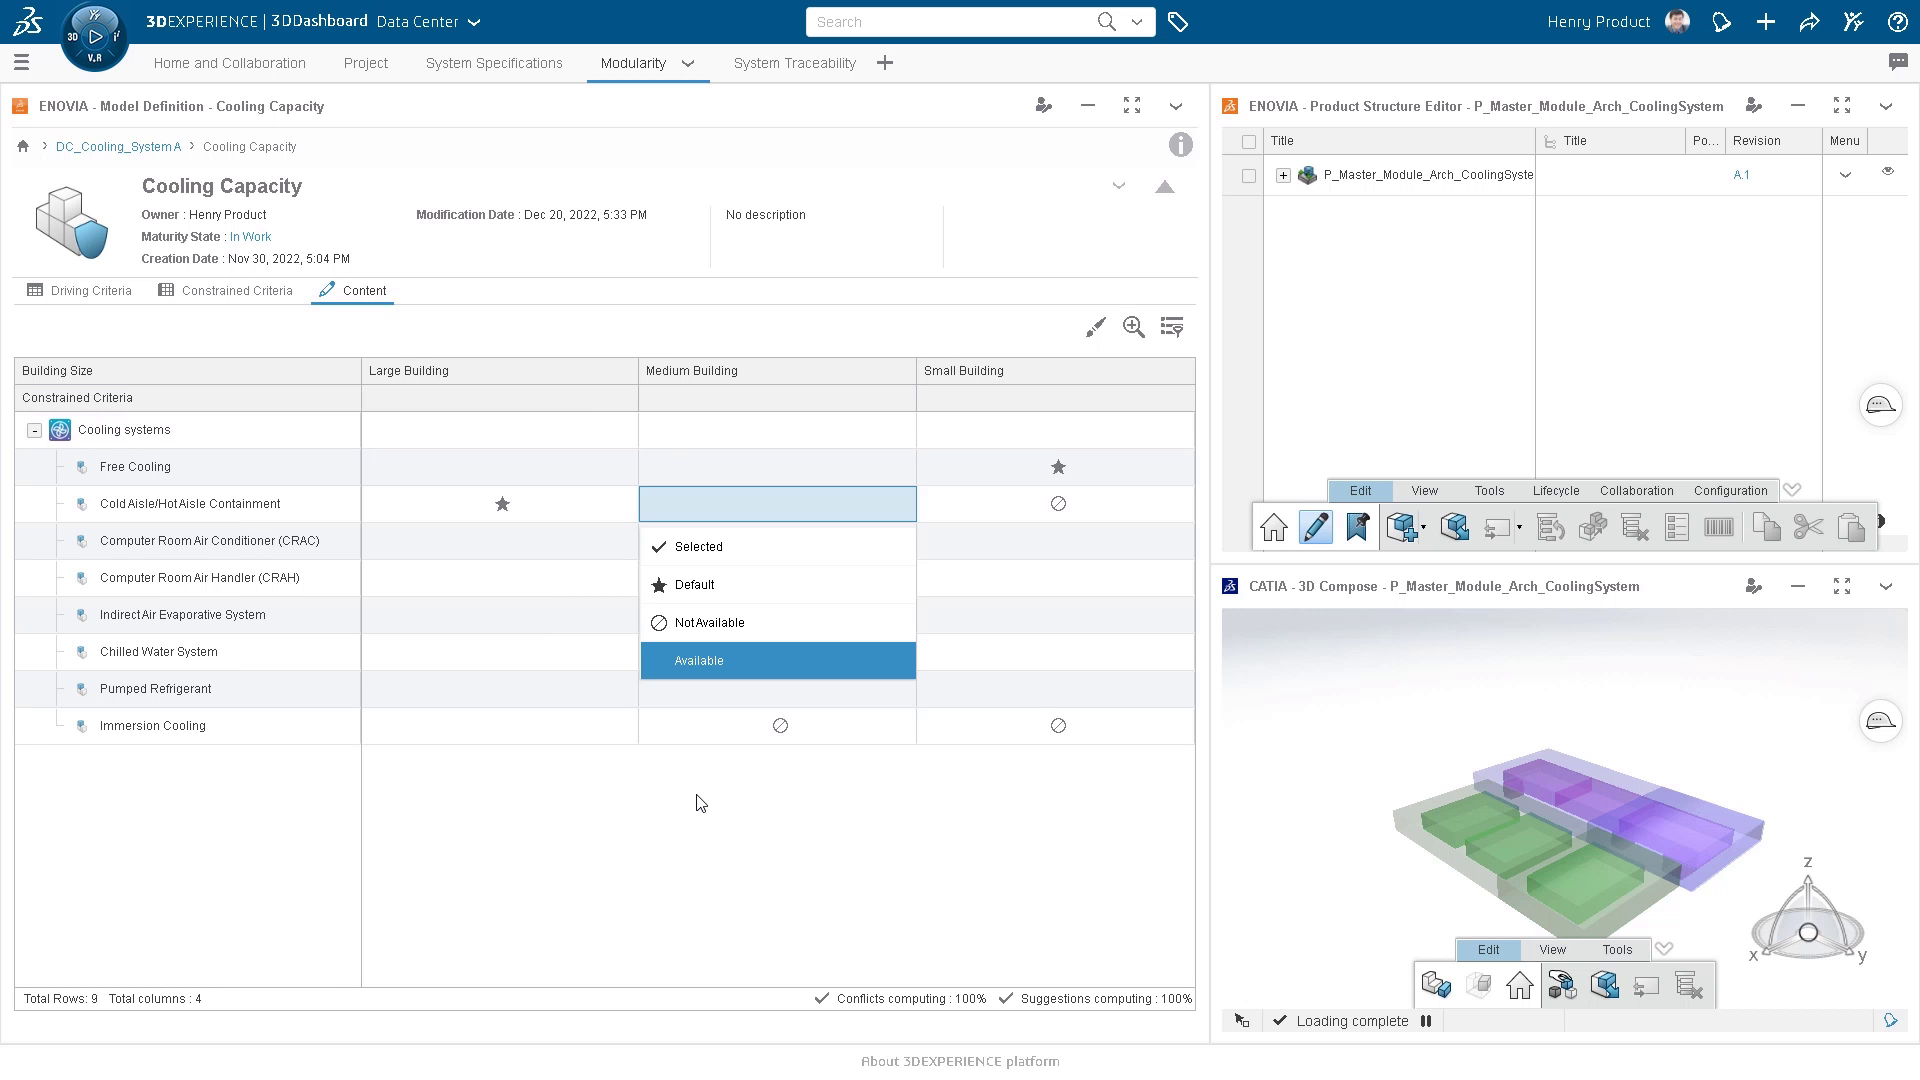Click the Copy icon in Product Structure toolbar
This screenshot has width=1920, height=1080.
pos(1766,527)
